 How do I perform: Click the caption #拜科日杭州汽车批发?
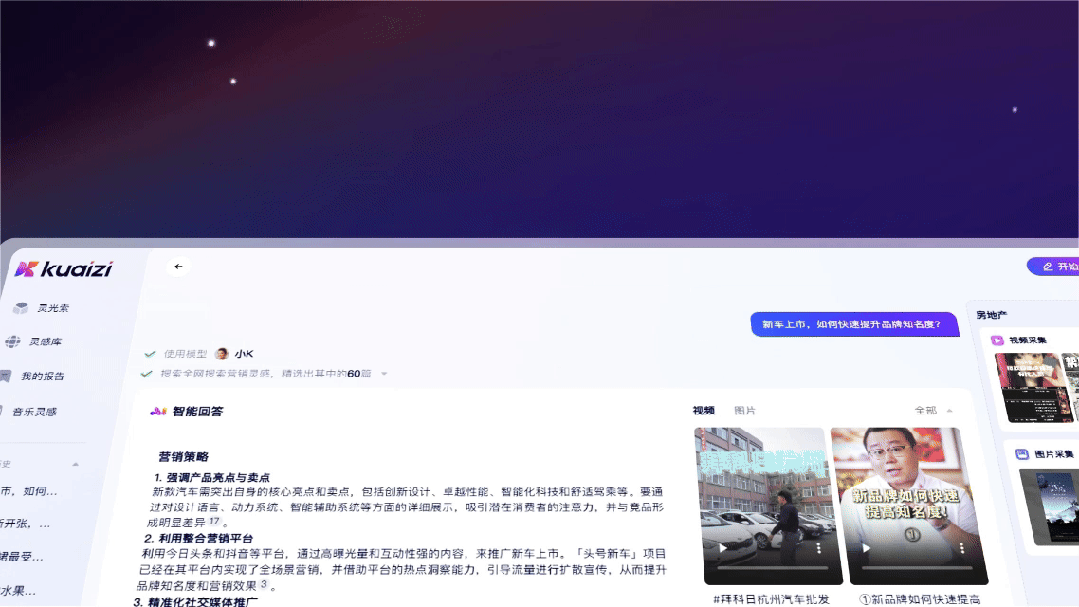[771, 599]
